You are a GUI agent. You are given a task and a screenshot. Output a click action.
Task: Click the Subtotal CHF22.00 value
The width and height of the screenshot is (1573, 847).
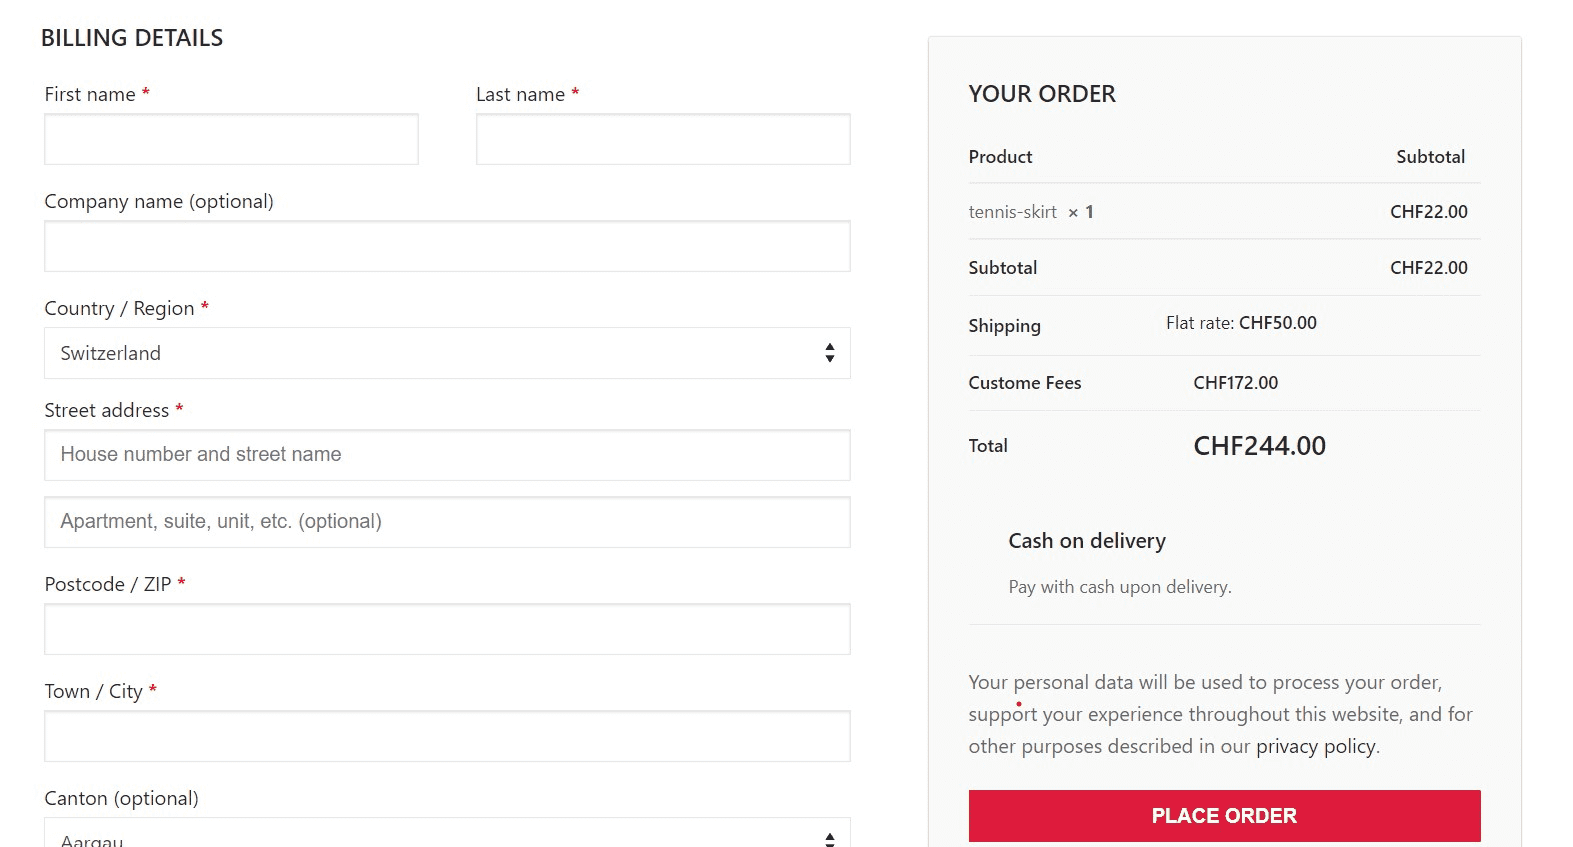(x=1428, y=267)
